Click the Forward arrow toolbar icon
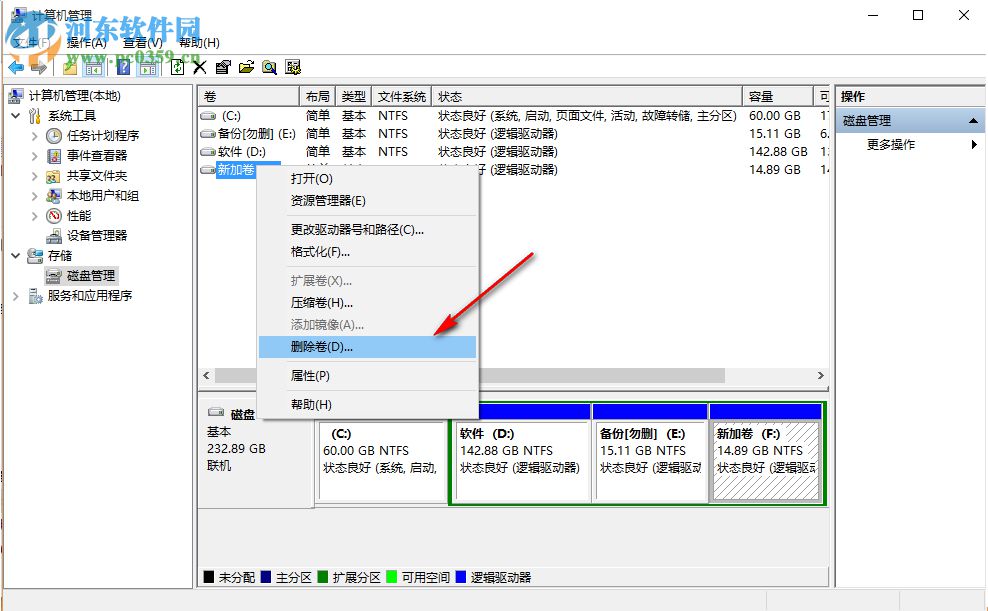This screenshot has width=988, height=611. click(x=38, y=67)
